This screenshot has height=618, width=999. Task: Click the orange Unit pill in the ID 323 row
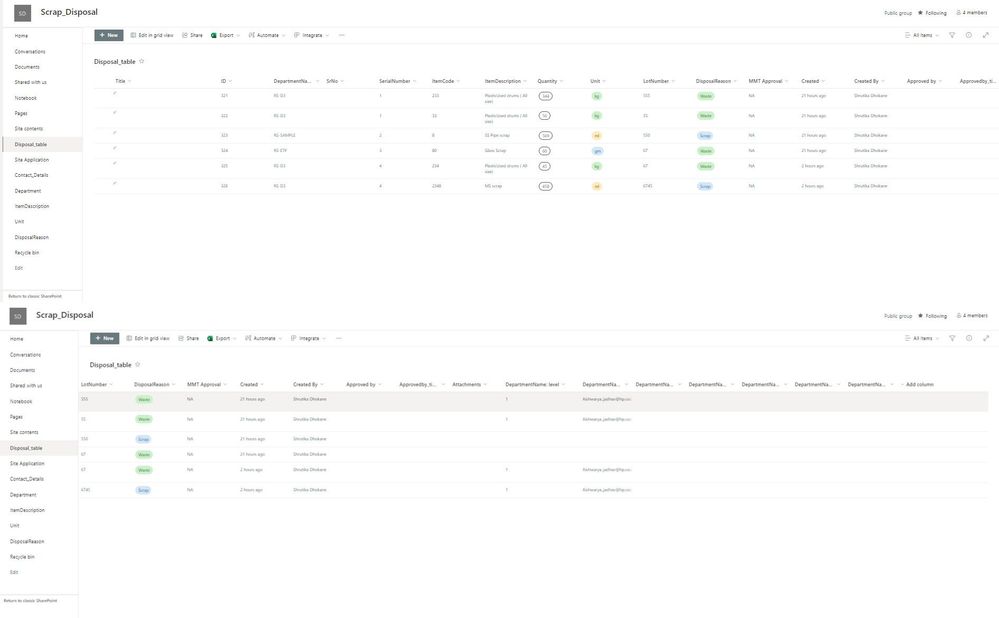point(596,136)
